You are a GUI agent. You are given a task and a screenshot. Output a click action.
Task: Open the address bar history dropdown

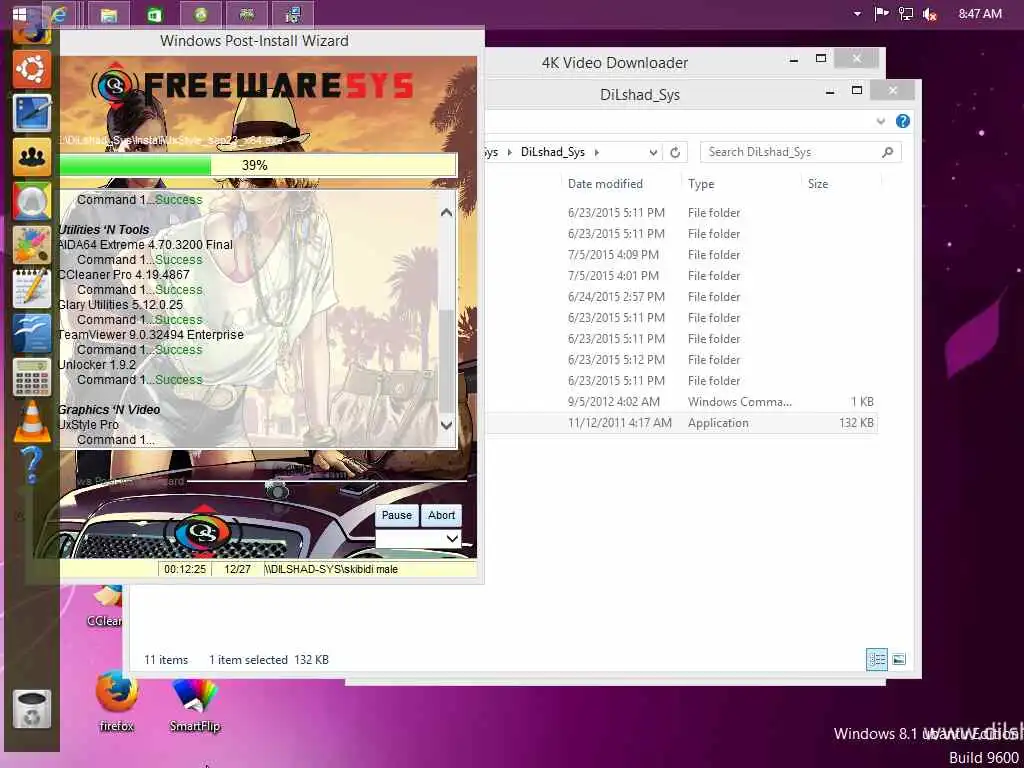click(653, 152)
